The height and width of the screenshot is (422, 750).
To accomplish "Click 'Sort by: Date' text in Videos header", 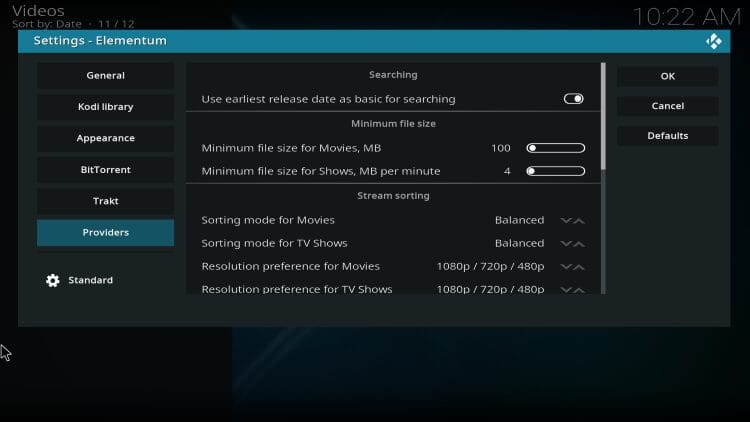I will coord(46,23).
